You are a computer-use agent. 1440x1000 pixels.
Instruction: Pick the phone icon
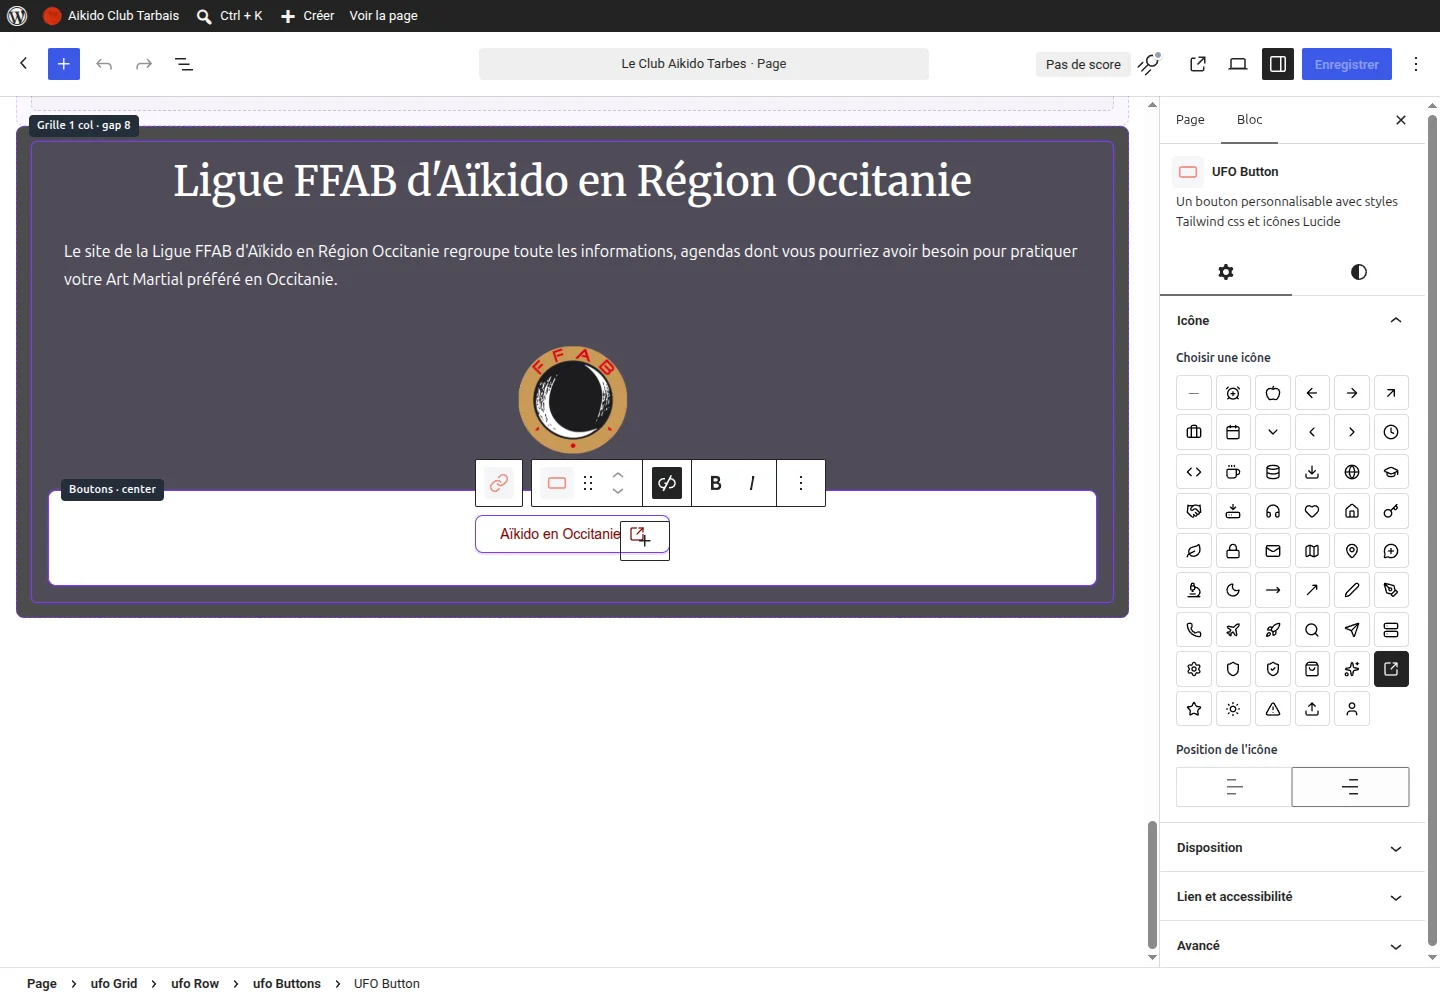[1194, 630]
